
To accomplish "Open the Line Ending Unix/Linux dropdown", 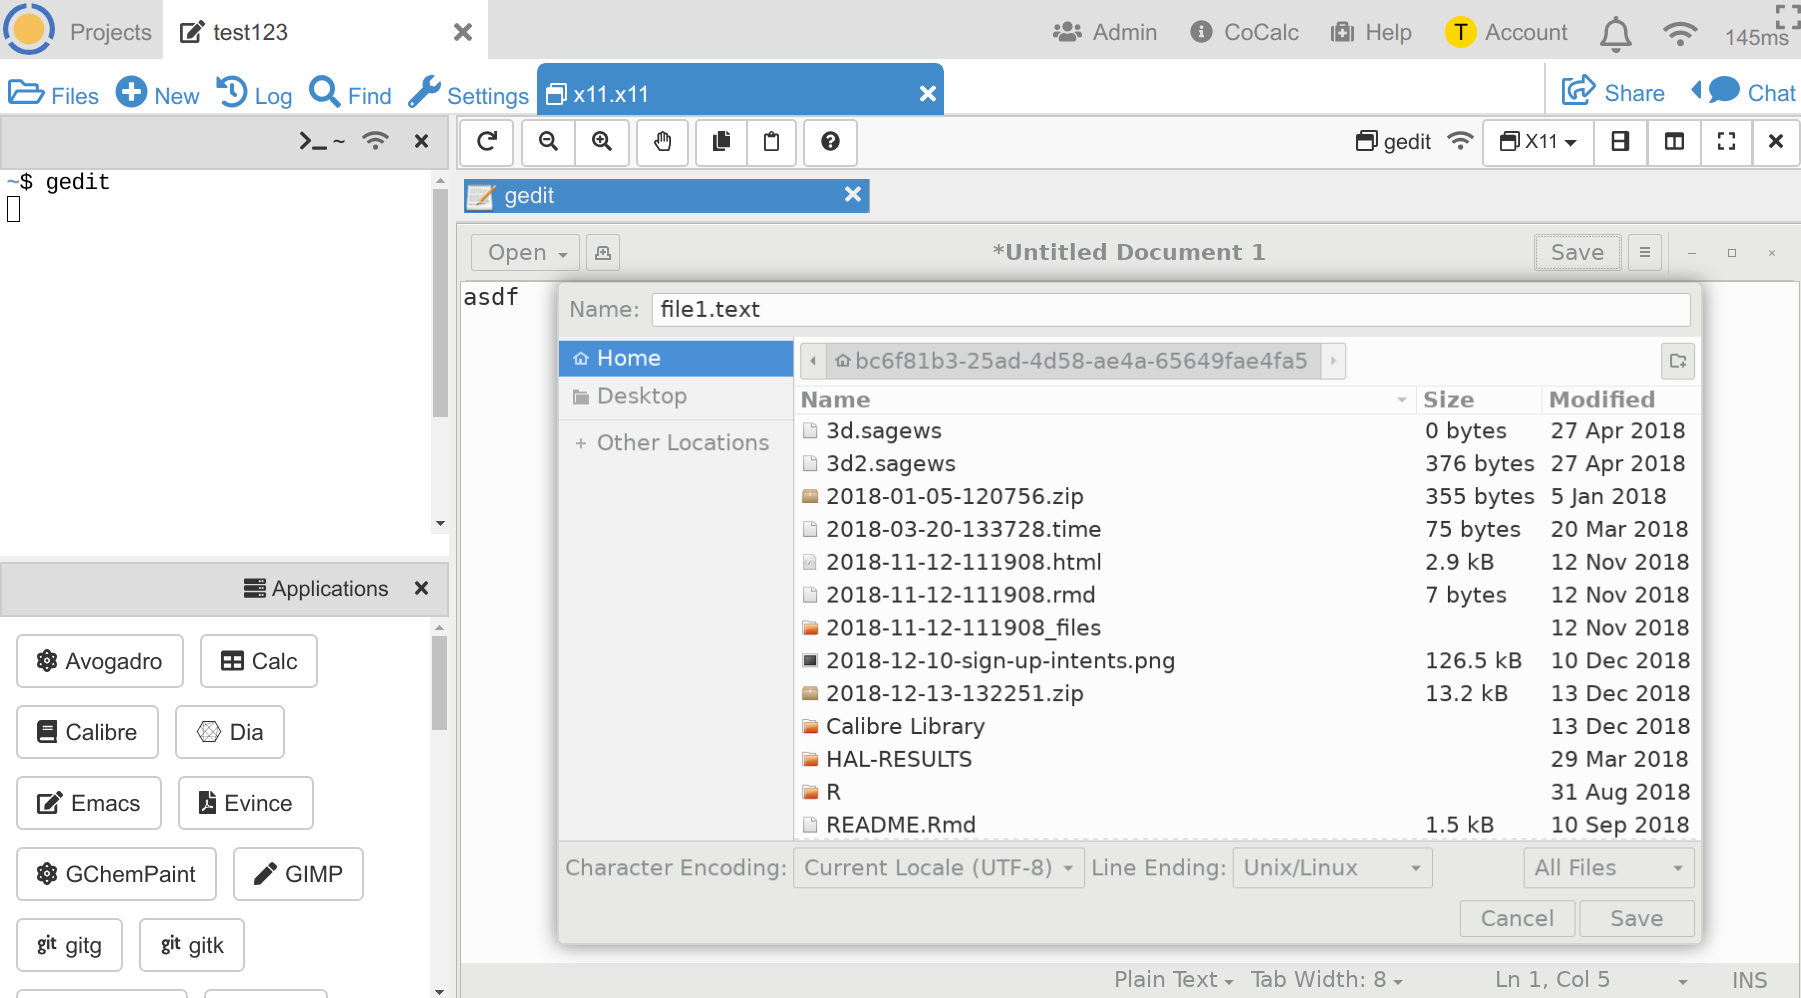I will point(1331,868).
